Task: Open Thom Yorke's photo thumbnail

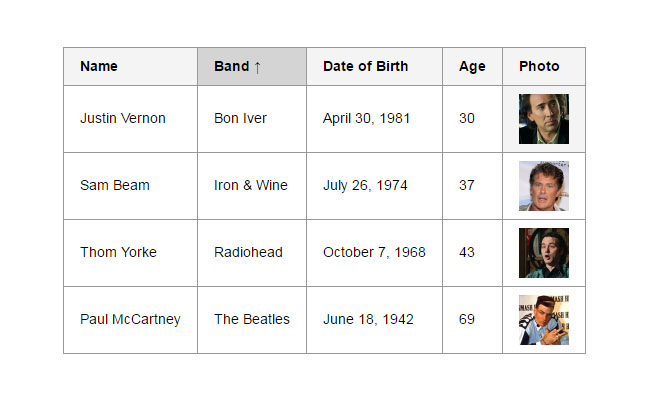Action: [543, 253]
